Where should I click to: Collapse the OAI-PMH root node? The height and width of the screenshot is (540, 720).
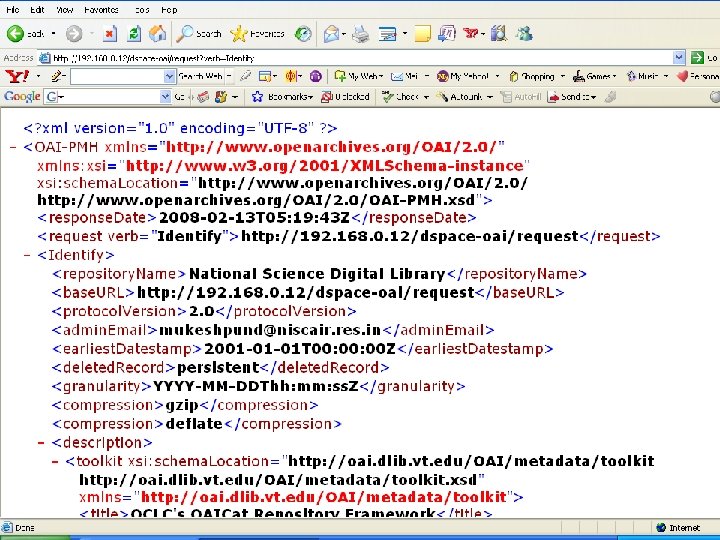pos(13,147)
